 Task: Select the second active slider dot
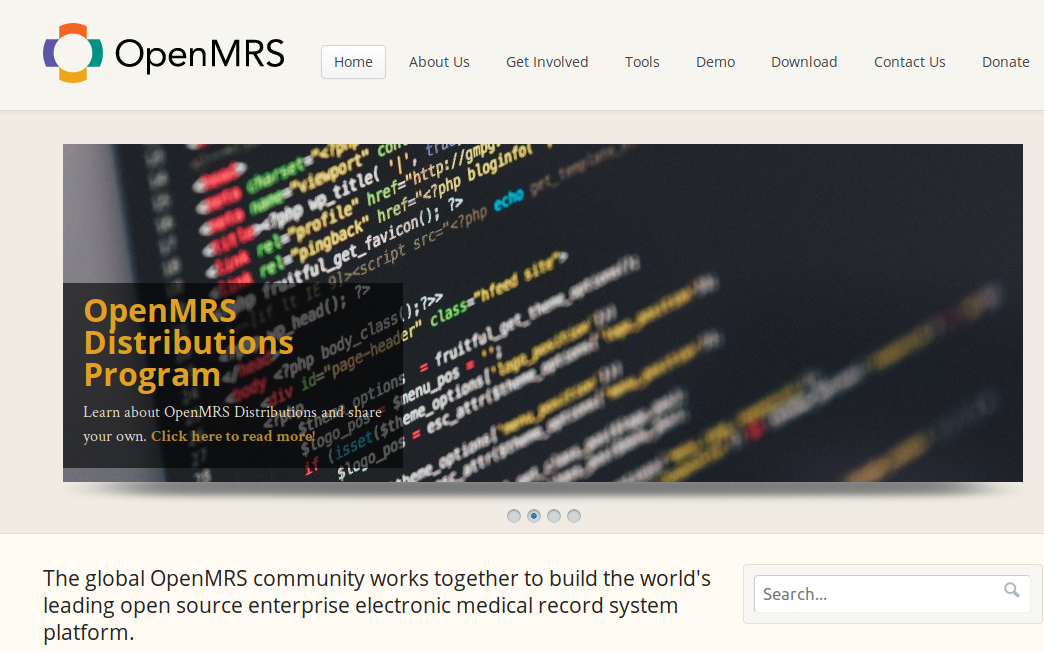click(x=534, y=516)
